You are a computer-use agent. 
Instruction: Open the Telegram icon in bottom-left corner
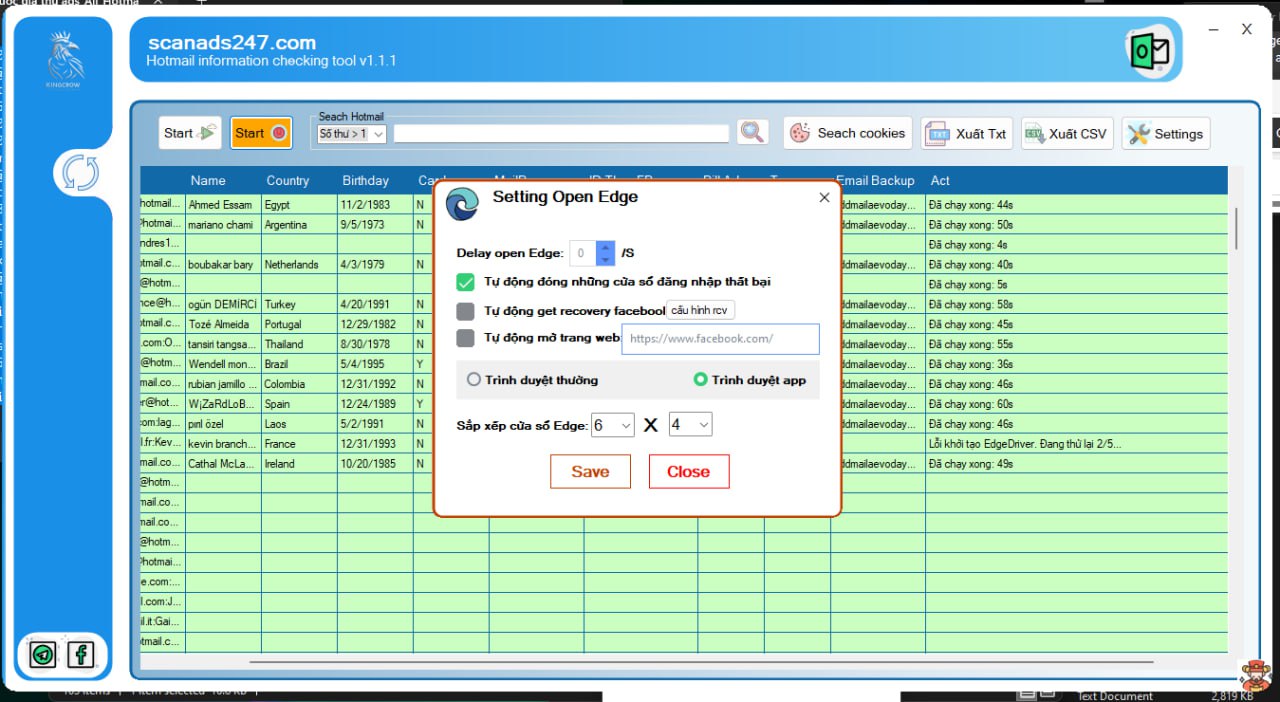(43, 655)
